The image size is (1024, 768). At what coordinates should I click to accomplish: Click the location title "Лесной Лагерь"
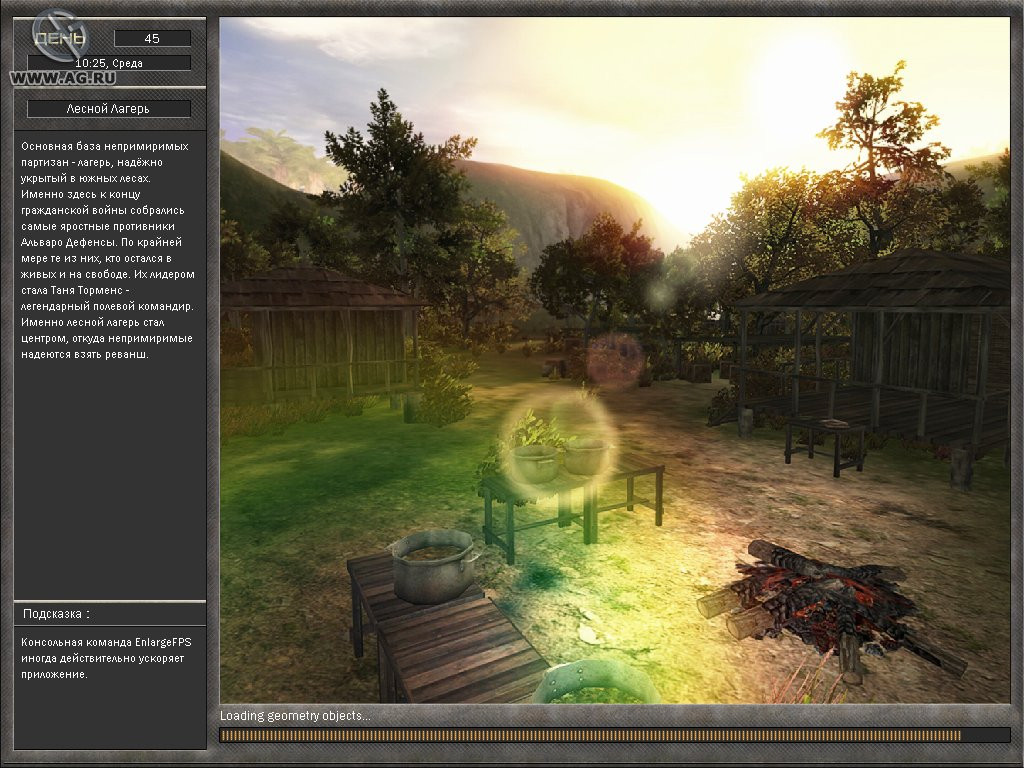coord(108,109)
